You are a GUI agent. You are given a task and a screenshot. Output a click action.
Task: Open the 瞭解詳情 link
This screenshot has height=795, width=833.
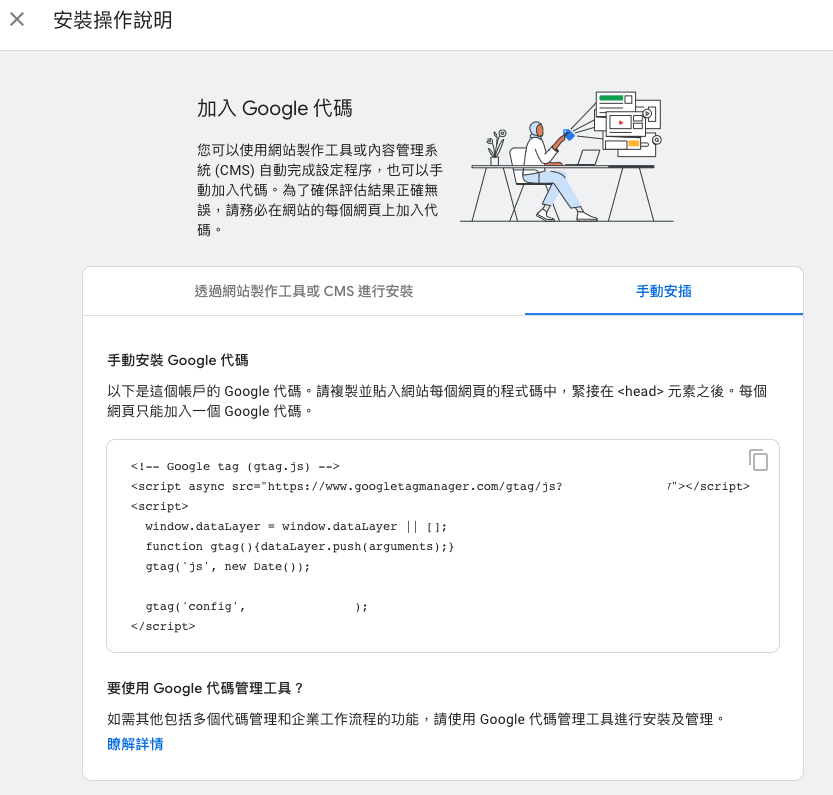(136, 745)
